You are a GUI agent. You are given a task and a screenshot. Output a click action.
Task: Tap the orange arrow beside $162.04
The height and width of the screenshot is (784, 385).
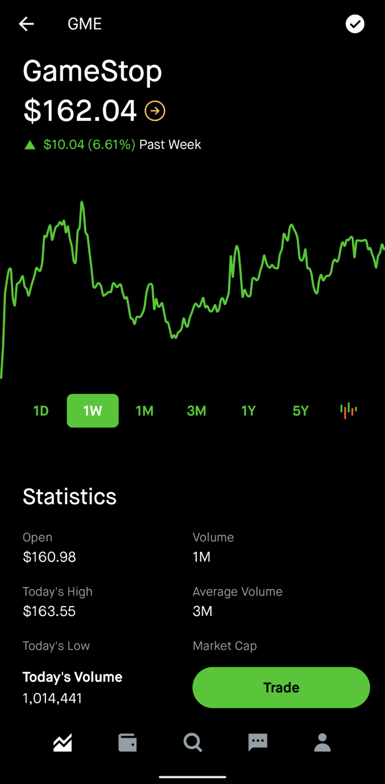point(155,111)
